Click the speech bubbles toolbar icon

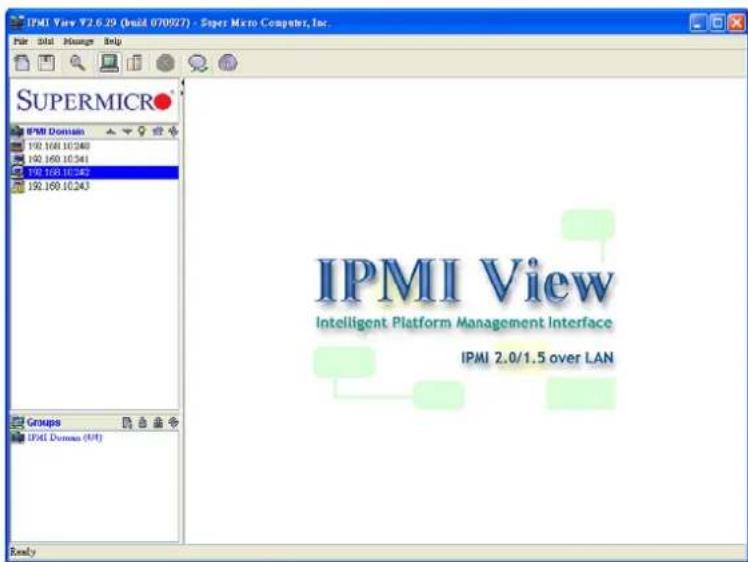click(197, 63)
